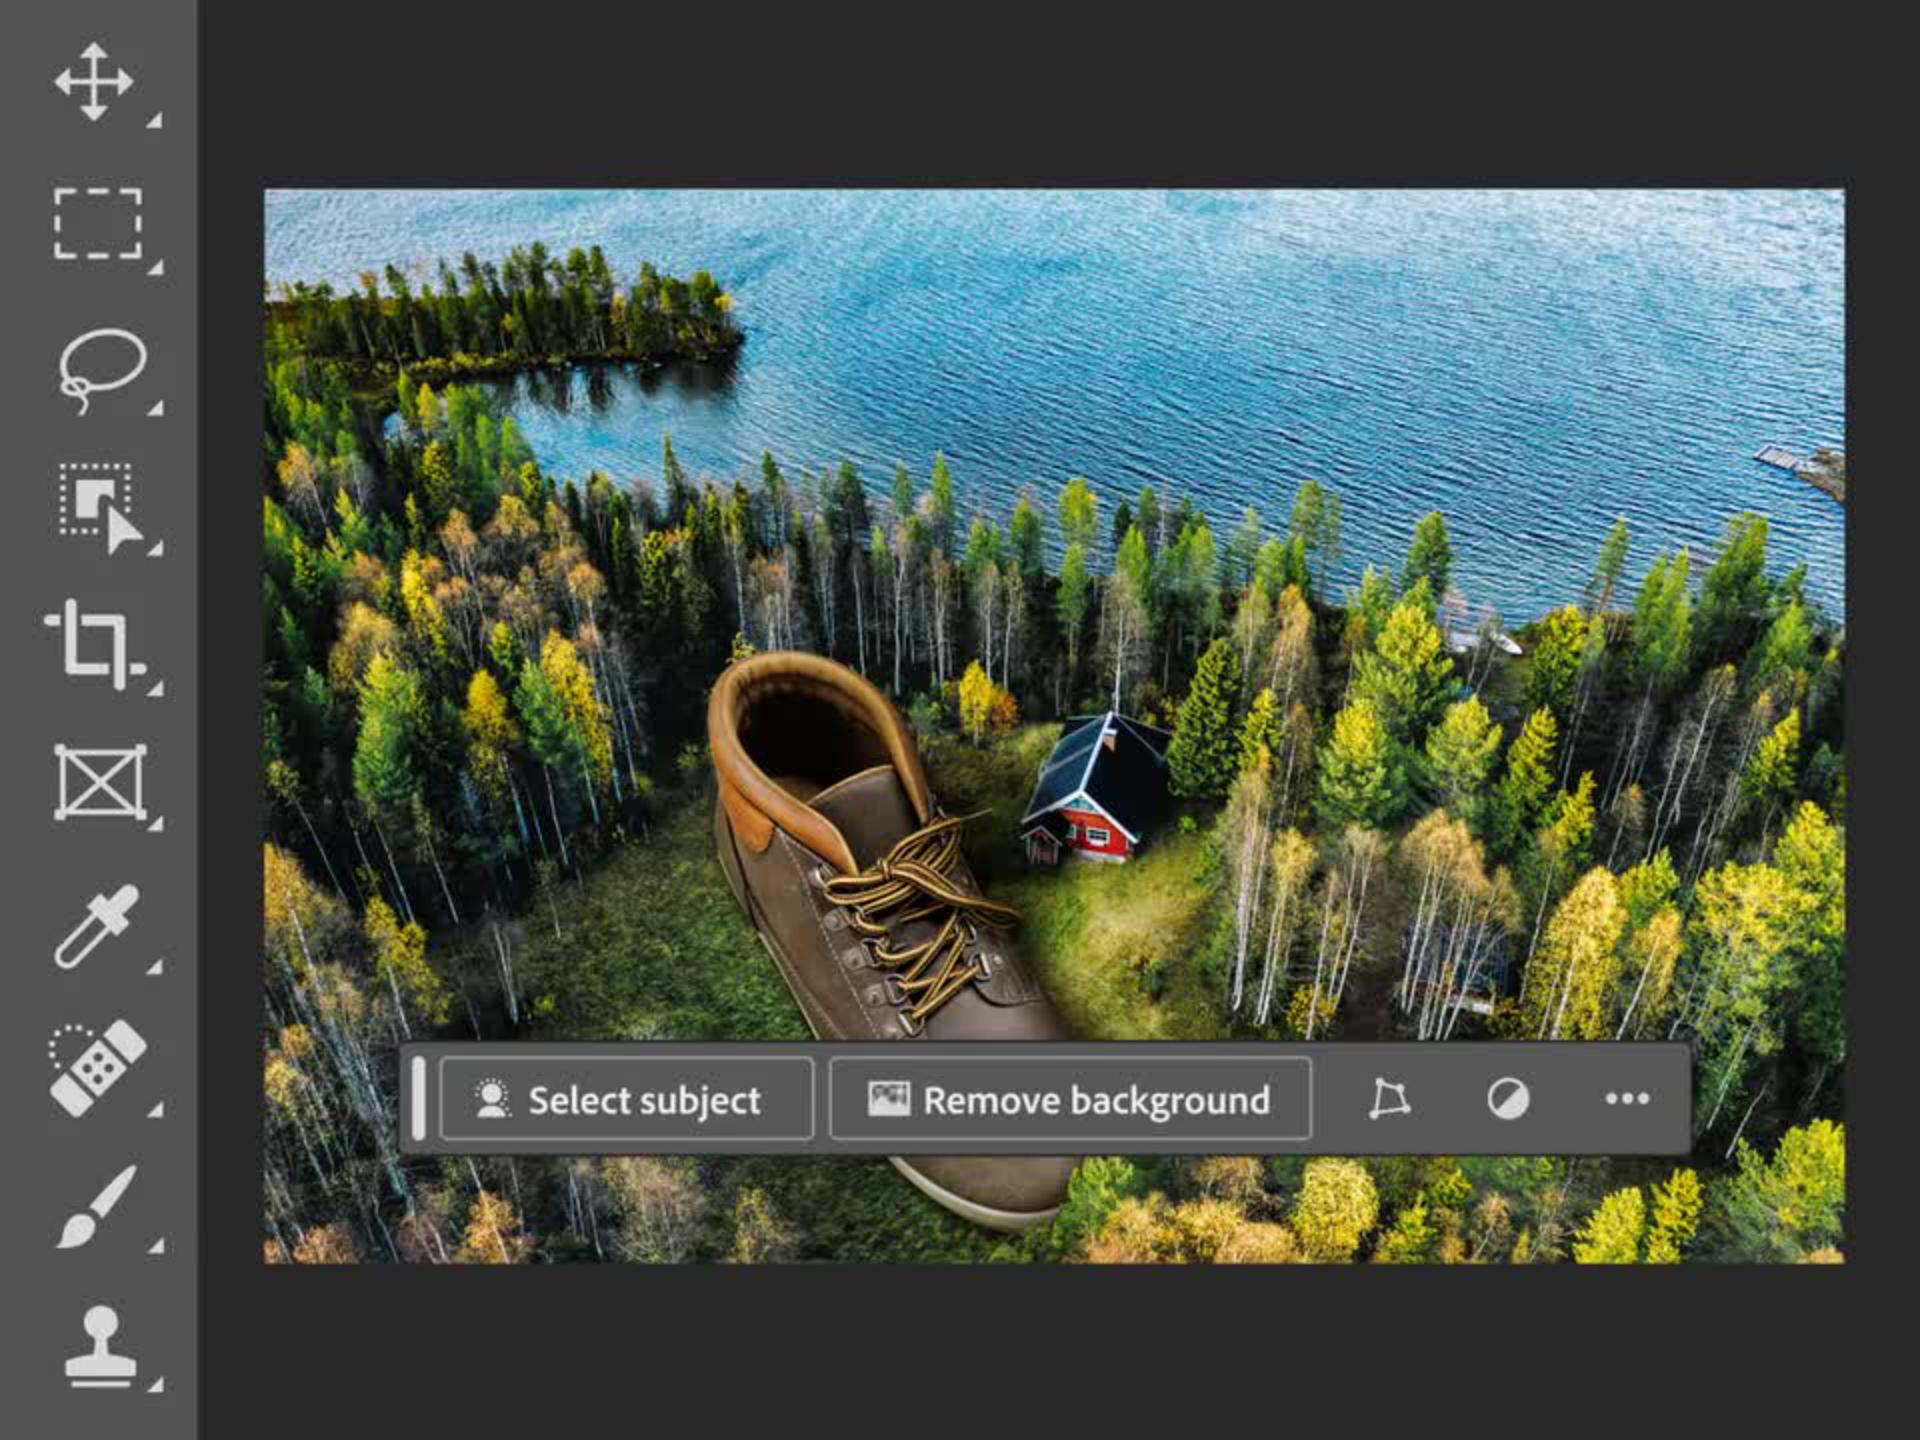Click the Select subject button
Viewport: 1920px width, 1440px height.
pos(626,1099)
